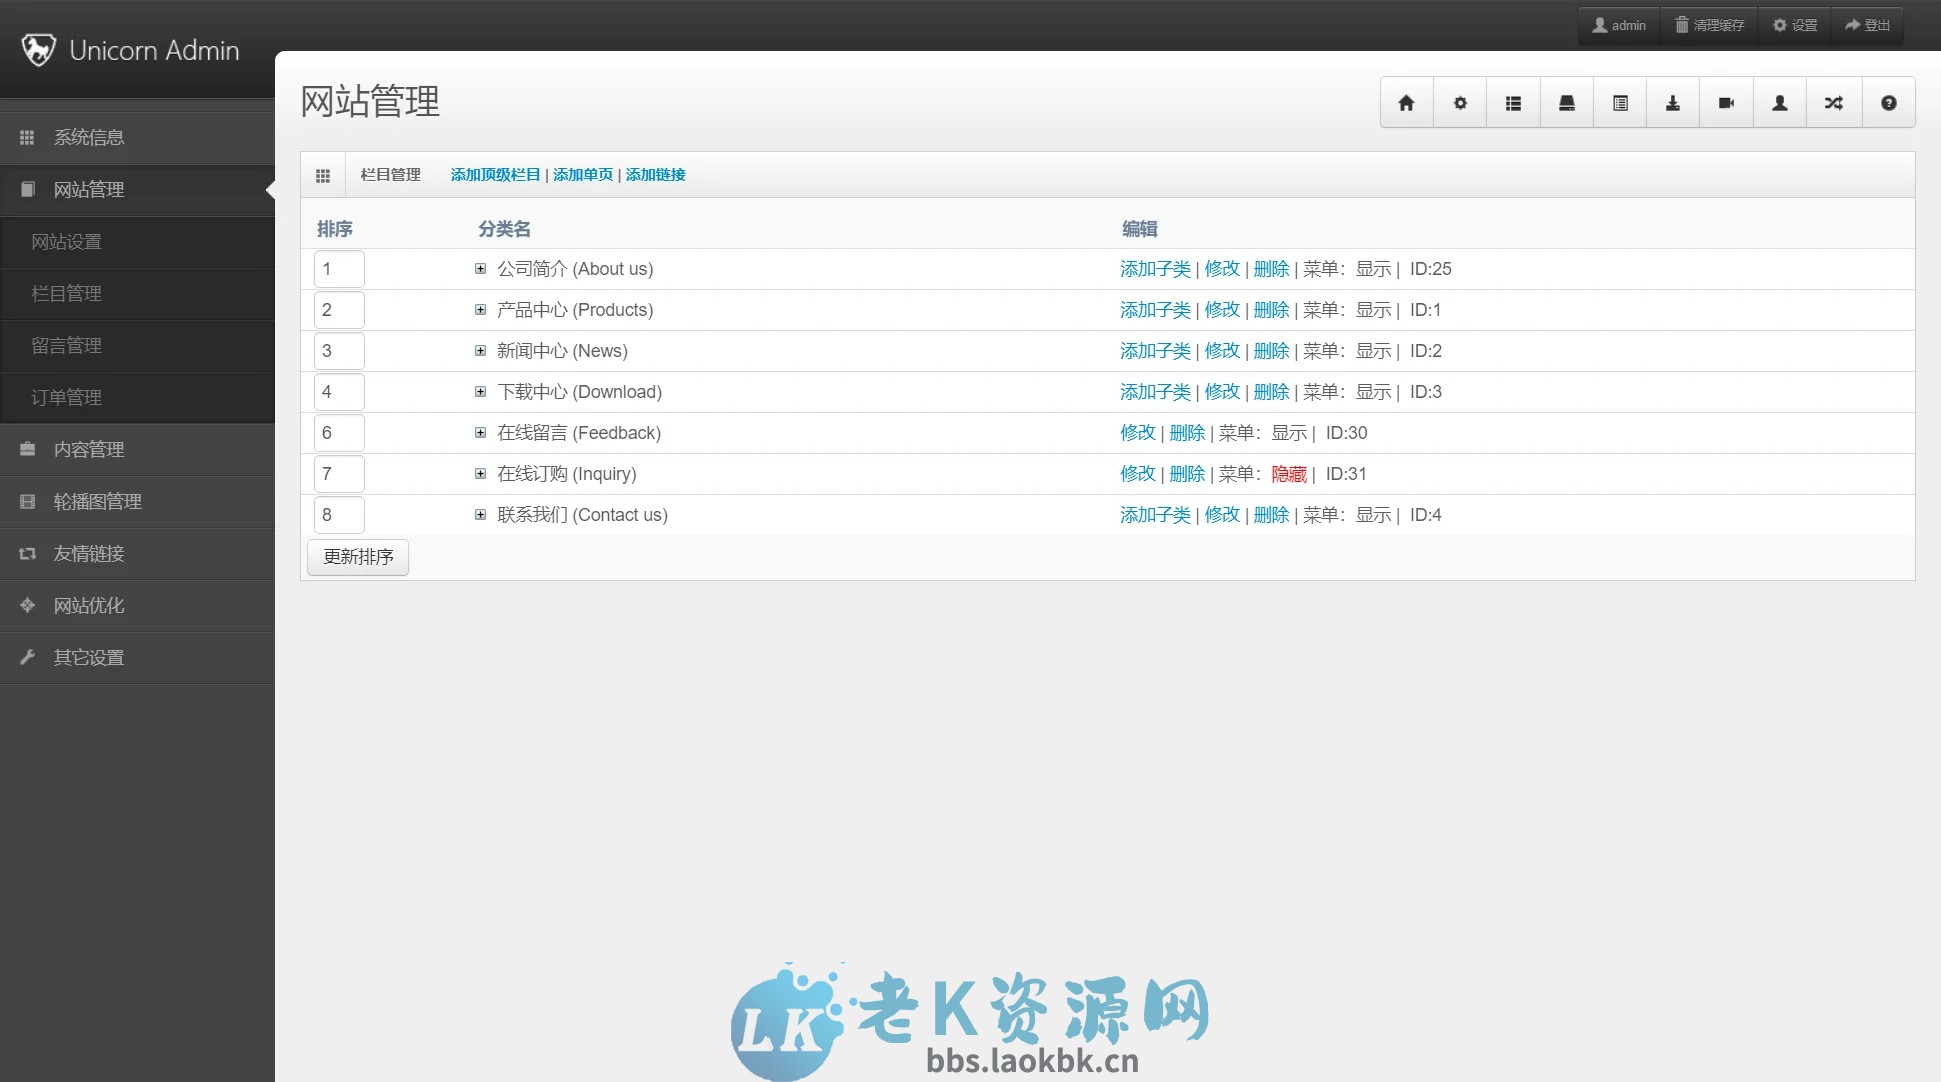The height and width of the screenshot is (1082, 1941).
Task: Expand the 公司简介 category tree
Action: (x=481, y=268)
